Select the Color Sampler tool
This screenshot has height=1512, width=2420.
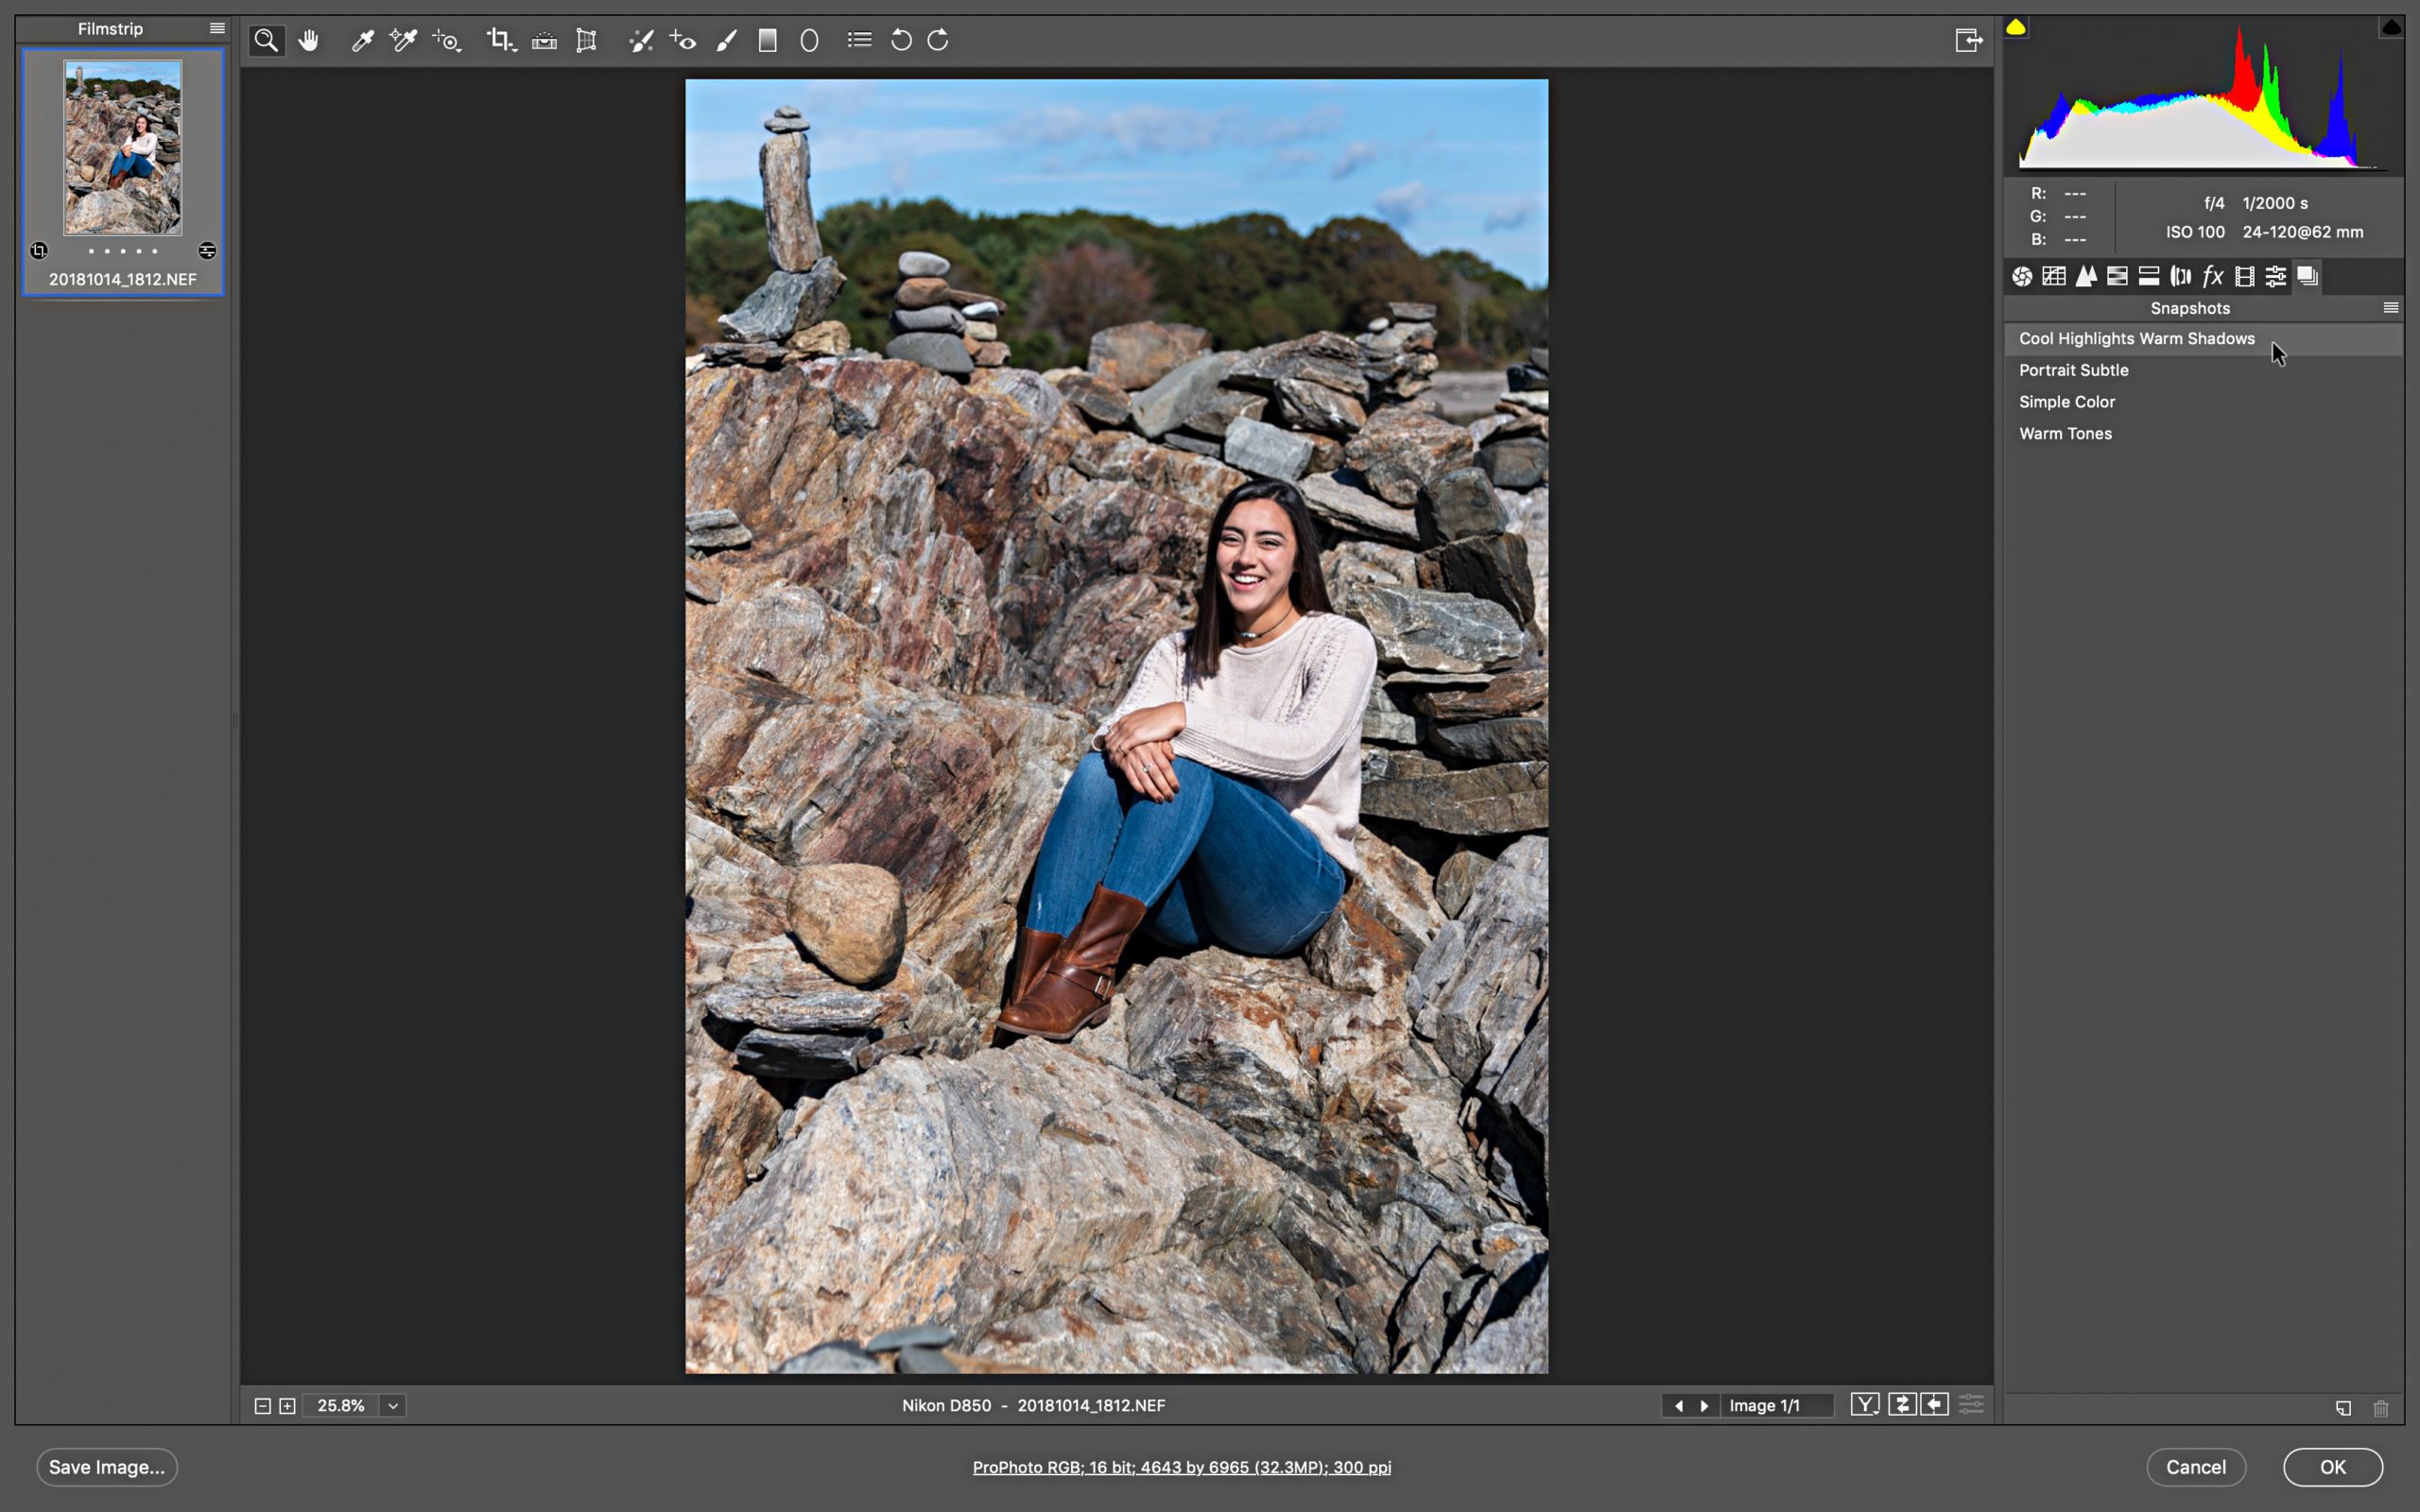click(x=405, y=40)
